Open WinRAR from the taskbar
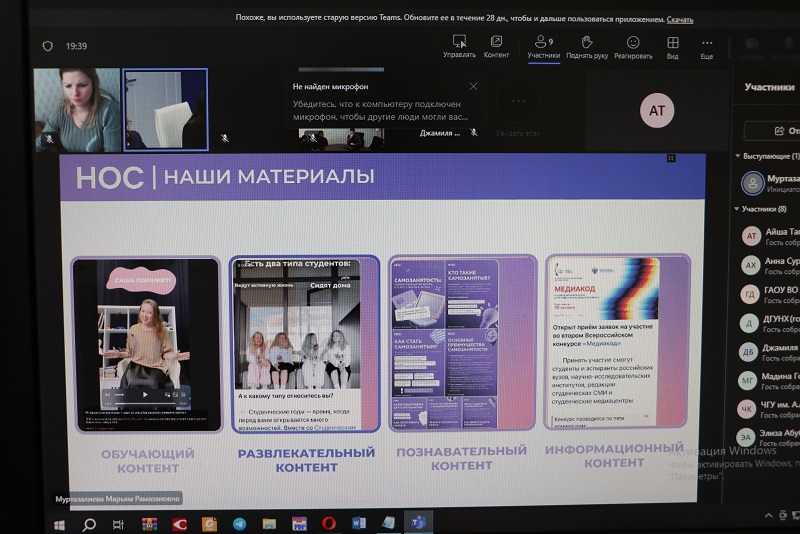 (149, 524)
